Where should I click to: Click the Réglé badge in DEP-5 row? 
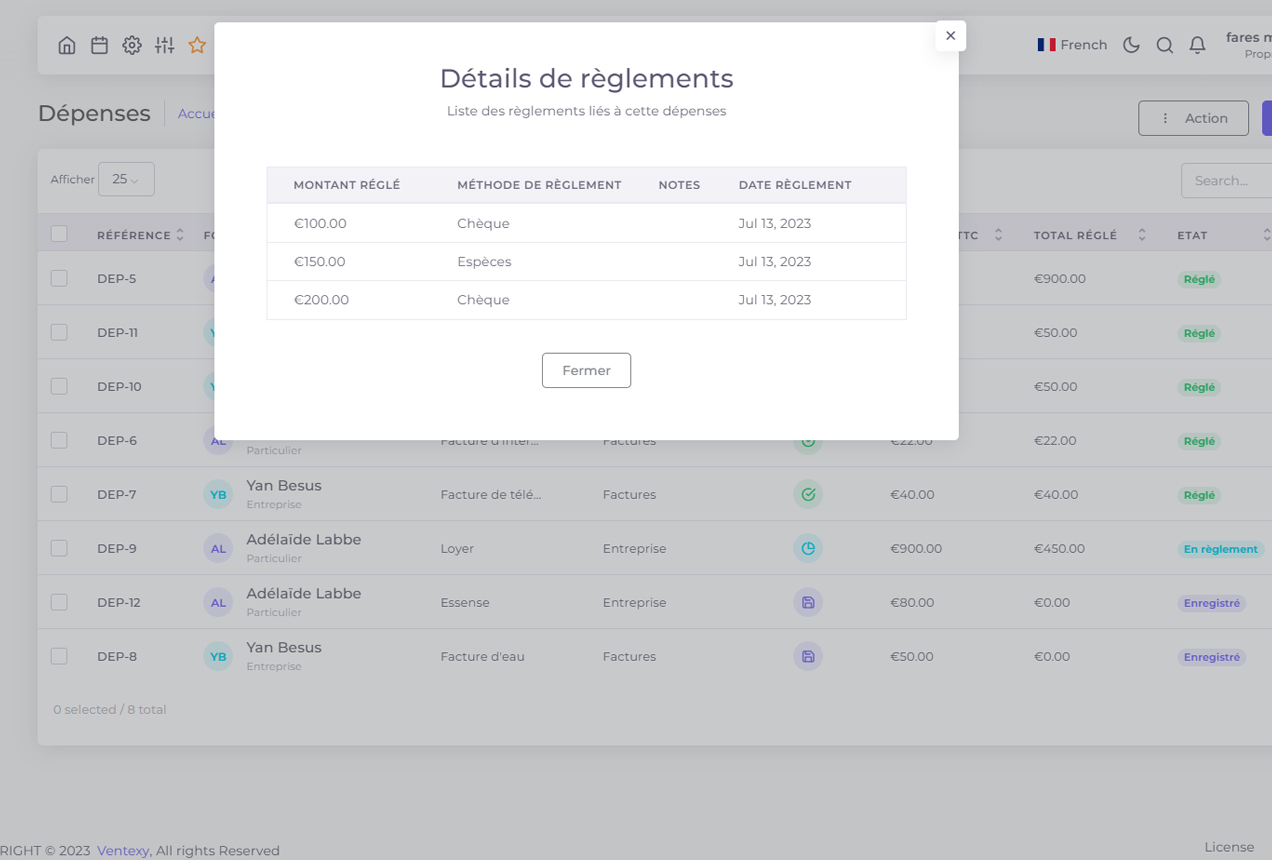(x=1199, y=279)
